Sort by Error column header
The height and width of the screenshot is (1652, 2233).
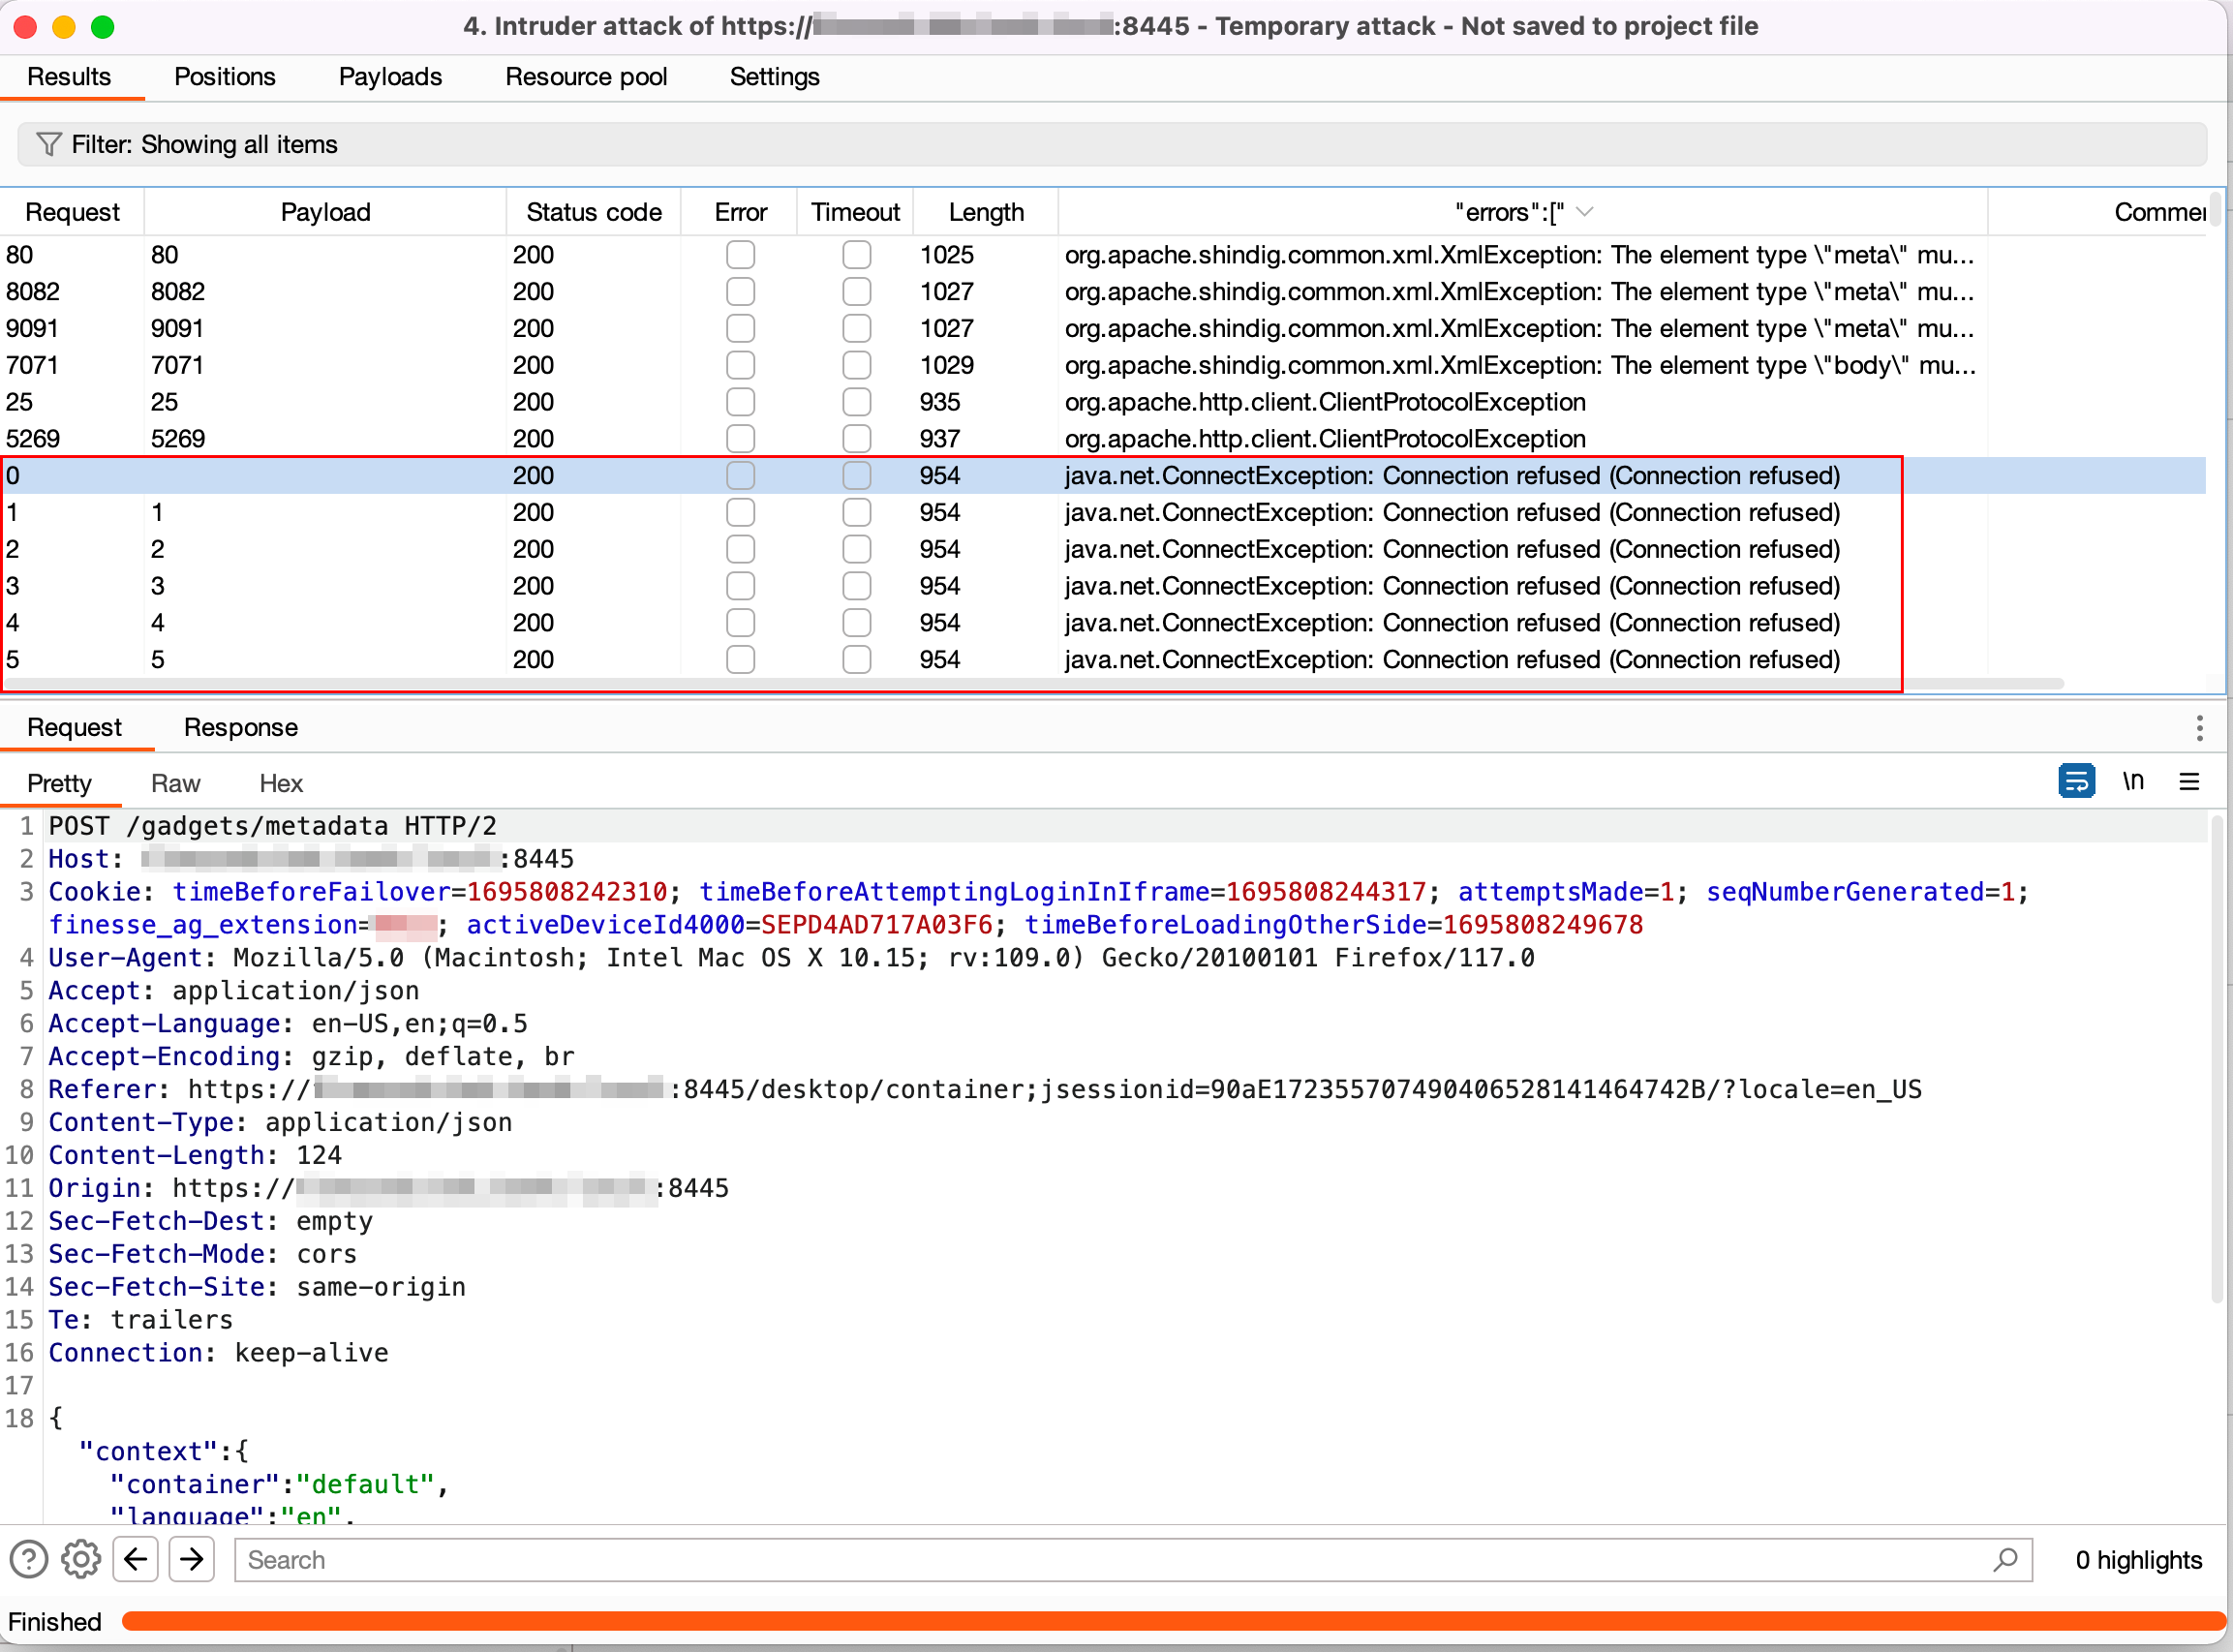(741, 212)
